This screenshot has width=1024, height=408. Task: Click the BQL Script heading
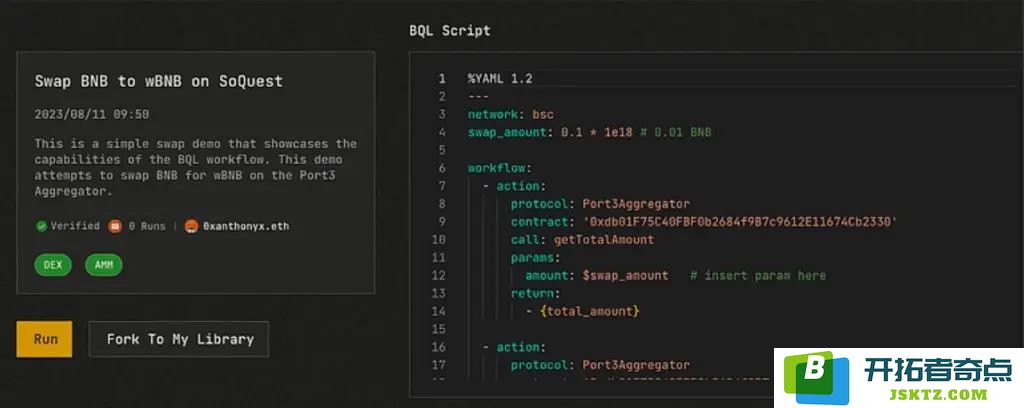449,31
